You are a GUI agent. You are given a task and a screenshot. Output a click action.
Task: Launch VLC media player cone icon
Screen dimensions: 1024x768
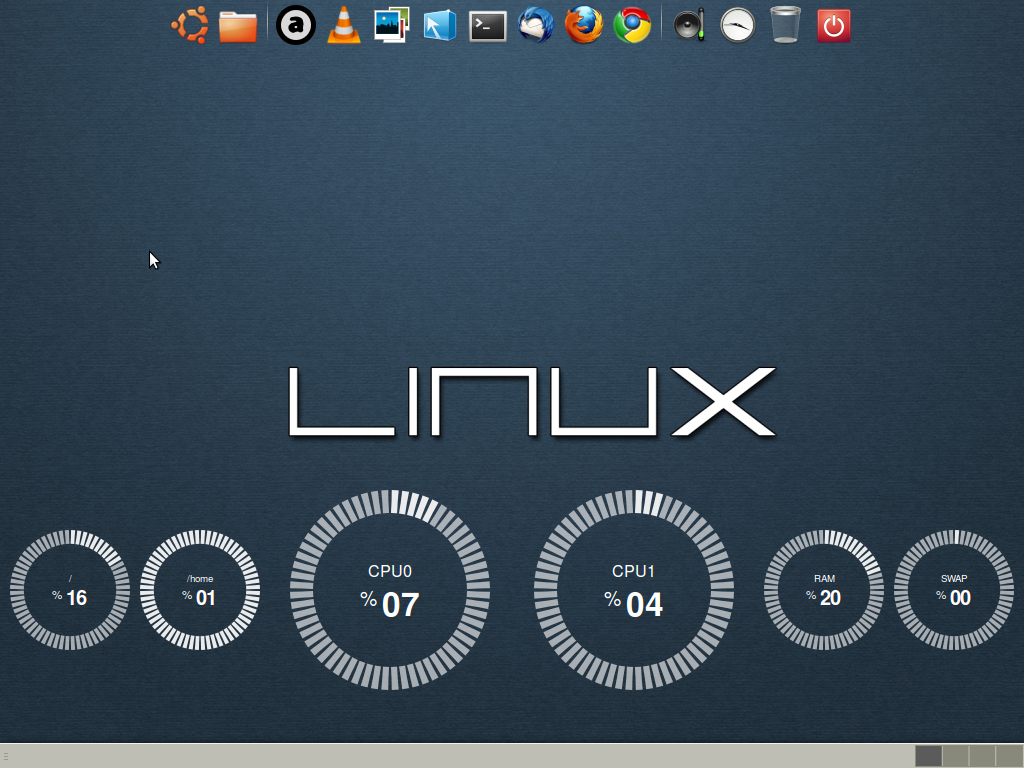tap(344, 25)
